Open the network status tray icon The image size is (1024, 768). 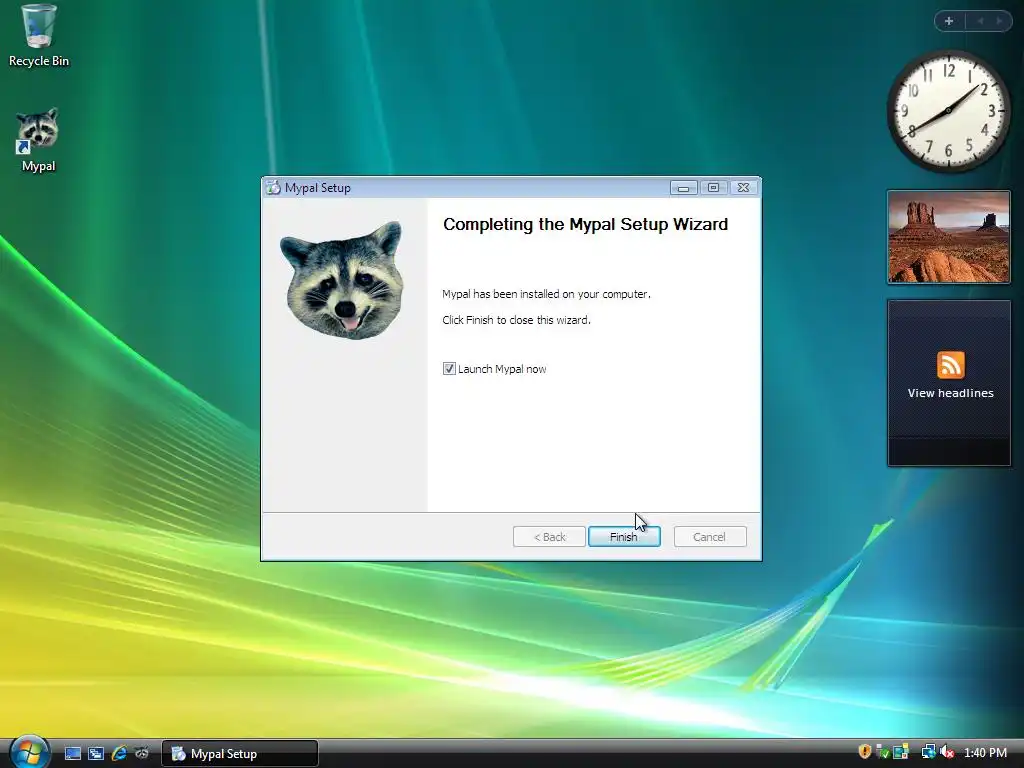tap(928, 752)
